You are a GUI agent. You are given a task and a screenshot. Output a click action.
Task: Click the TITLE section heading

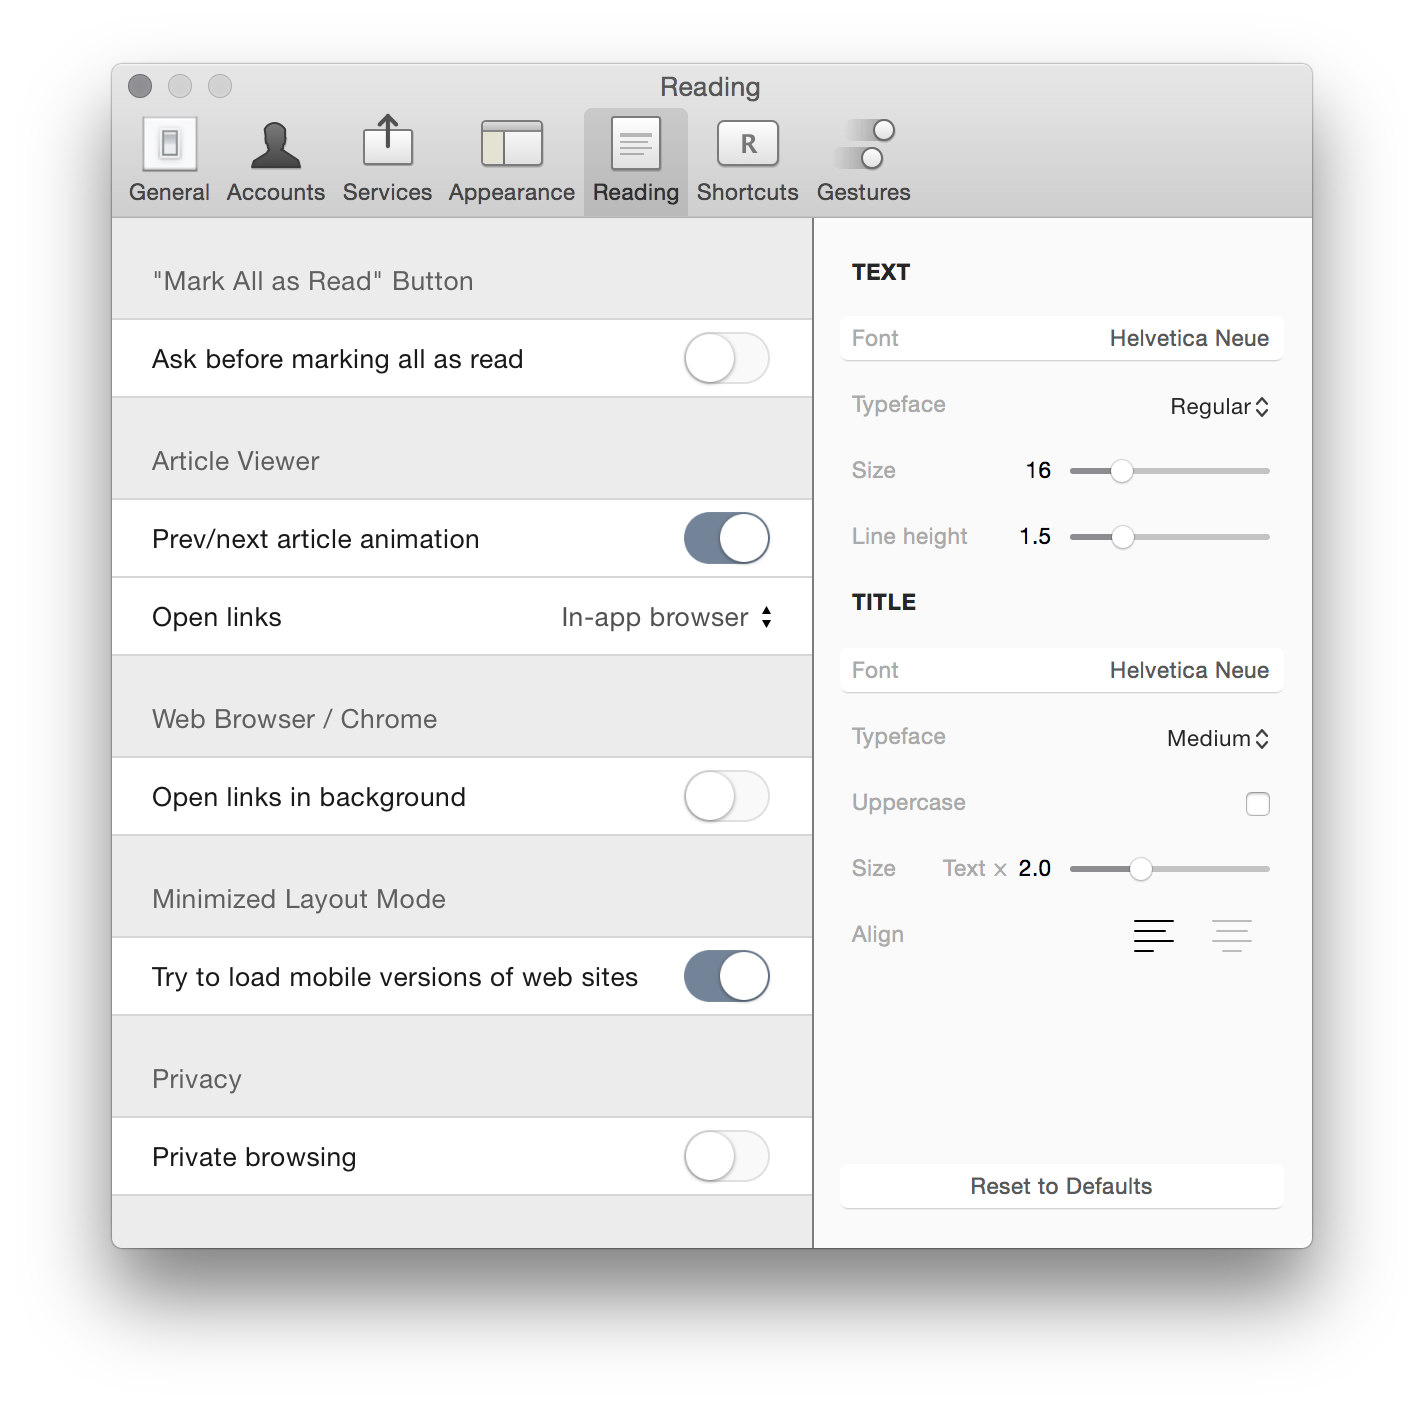click(884, 603)
